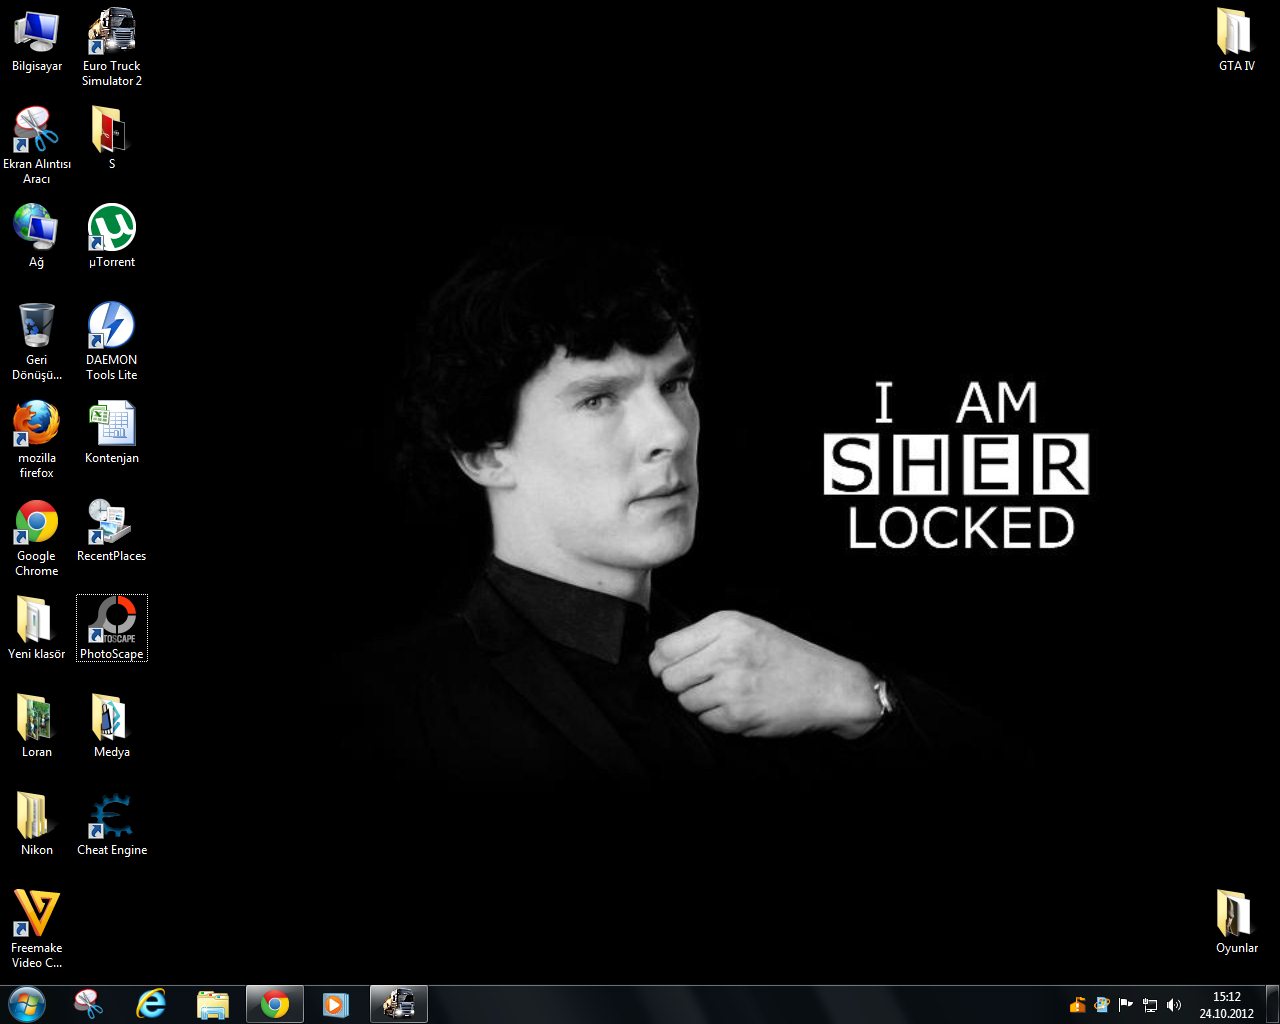Open DAEMON Tools Lite shortcut
Image resolution: width=1280 pixels, height=1024 pixels.
[x=112, y=341]
